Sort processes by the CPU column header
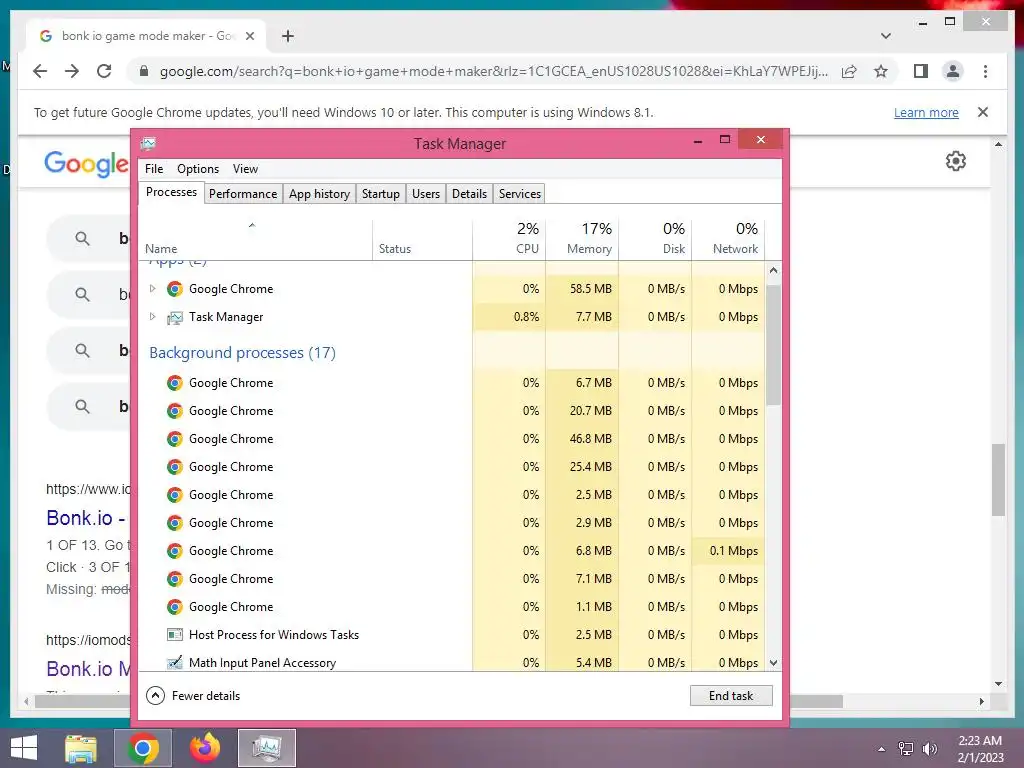The height and width of the screenshot is (768, 1024). pyautogui.click(x=509, y=238)
